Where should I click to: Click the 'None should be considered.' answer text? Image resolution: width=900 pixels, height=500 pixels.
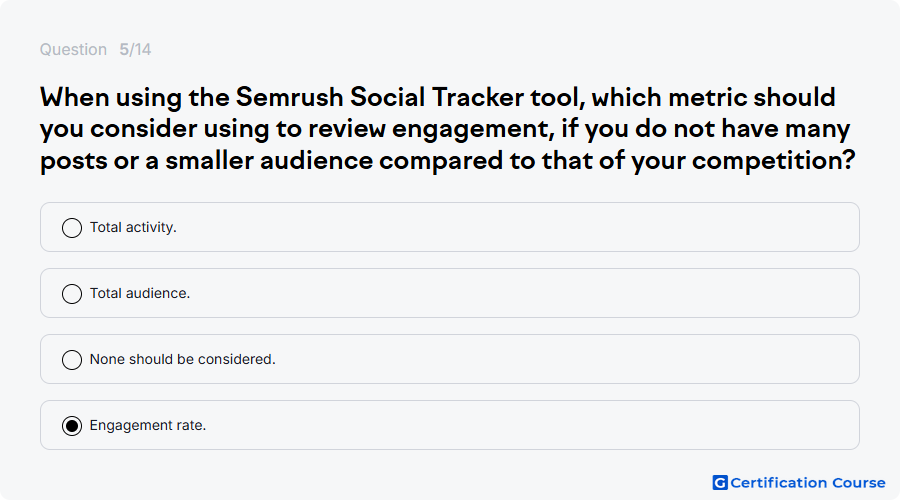(183, 359)
